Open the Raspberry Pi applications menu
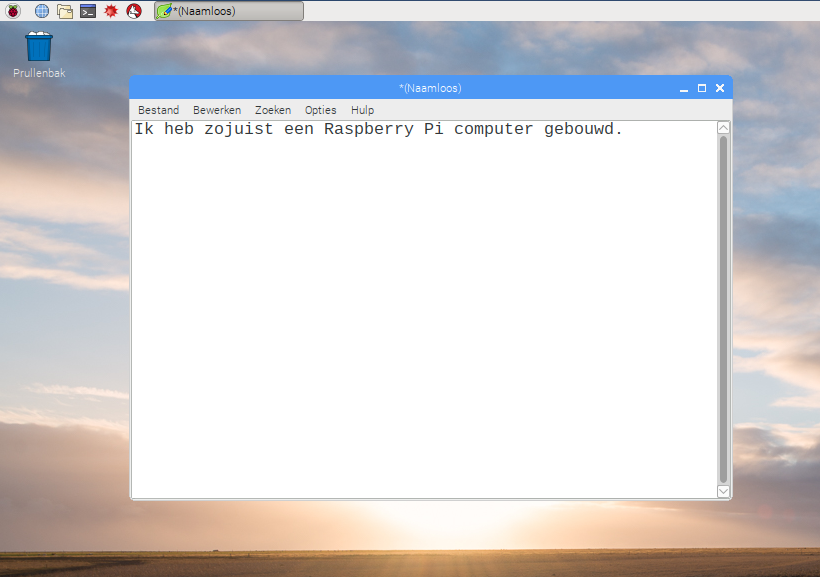Image resolution: width=820 pixels, height=577 pixels. pos(12,11)
